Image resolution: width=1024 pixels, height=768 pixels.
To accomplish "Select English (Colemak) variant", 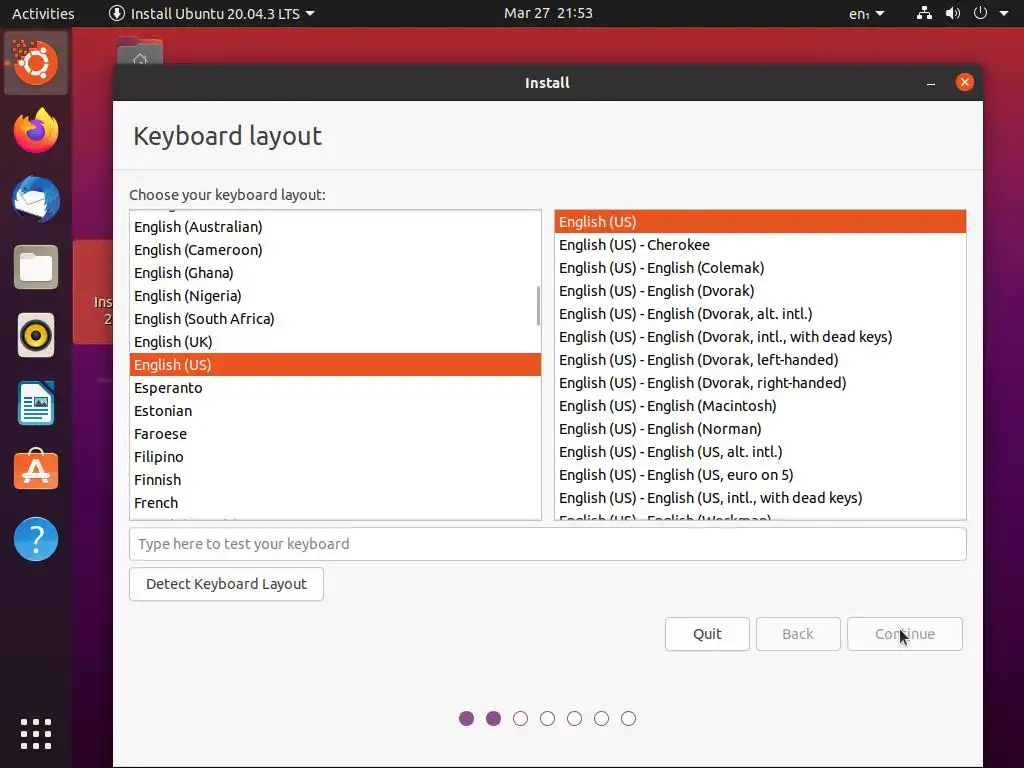I will point(760,268).
